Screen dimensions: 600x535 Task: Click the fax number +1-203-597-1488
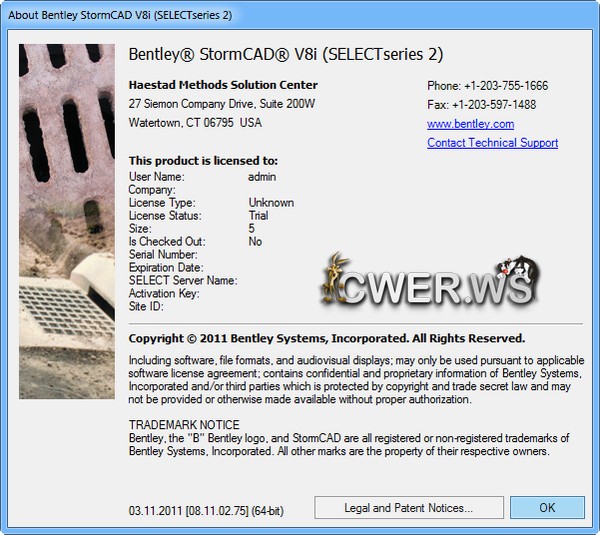pos(494,104)
